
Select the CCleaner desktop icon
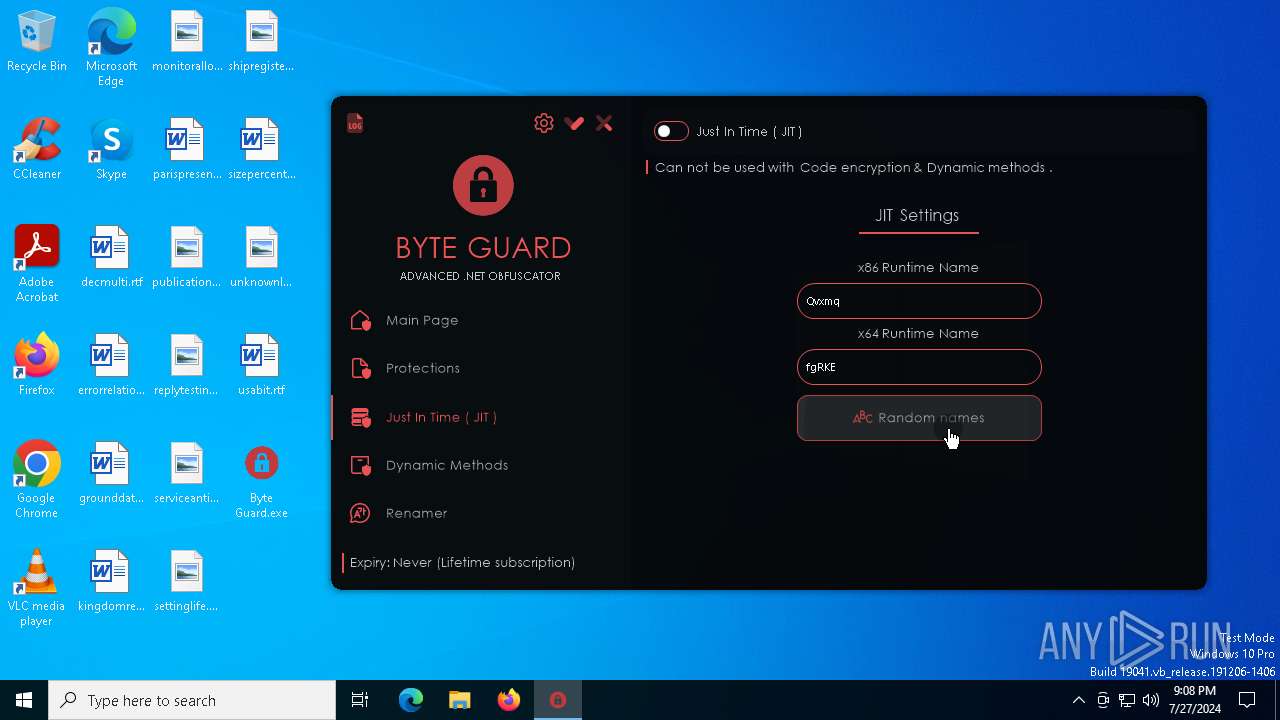(37, 150)
